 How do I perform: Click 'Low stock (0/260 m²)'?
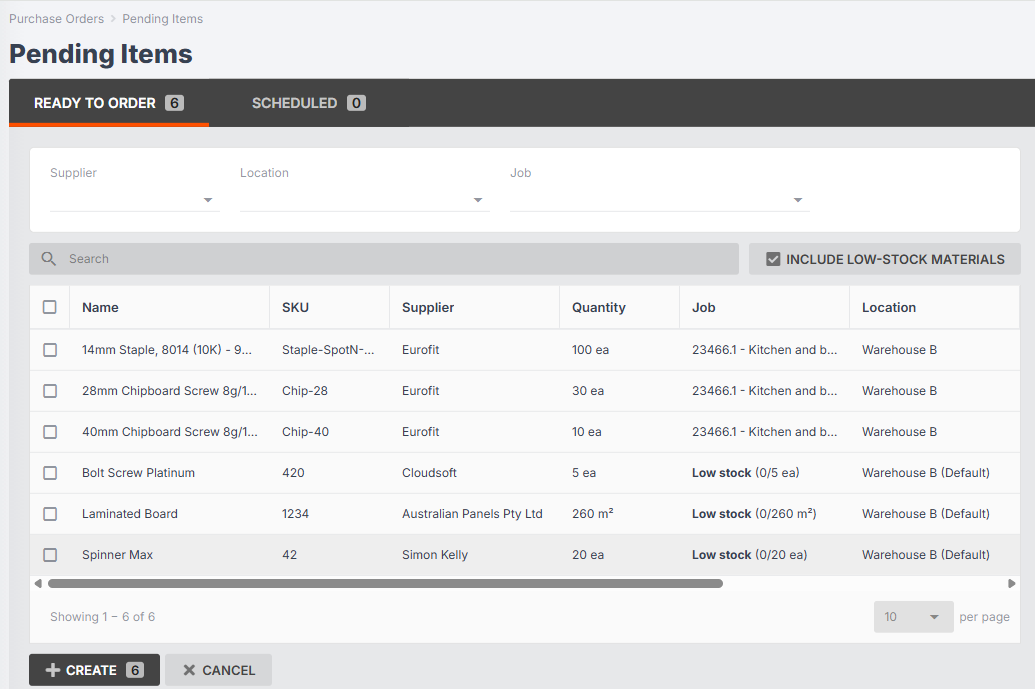coord(754,513)
